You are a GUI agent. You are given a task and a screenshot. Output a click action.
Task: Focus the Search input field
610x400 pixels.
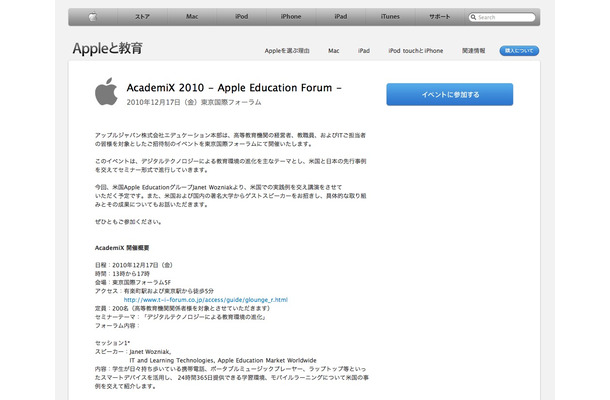502,17
